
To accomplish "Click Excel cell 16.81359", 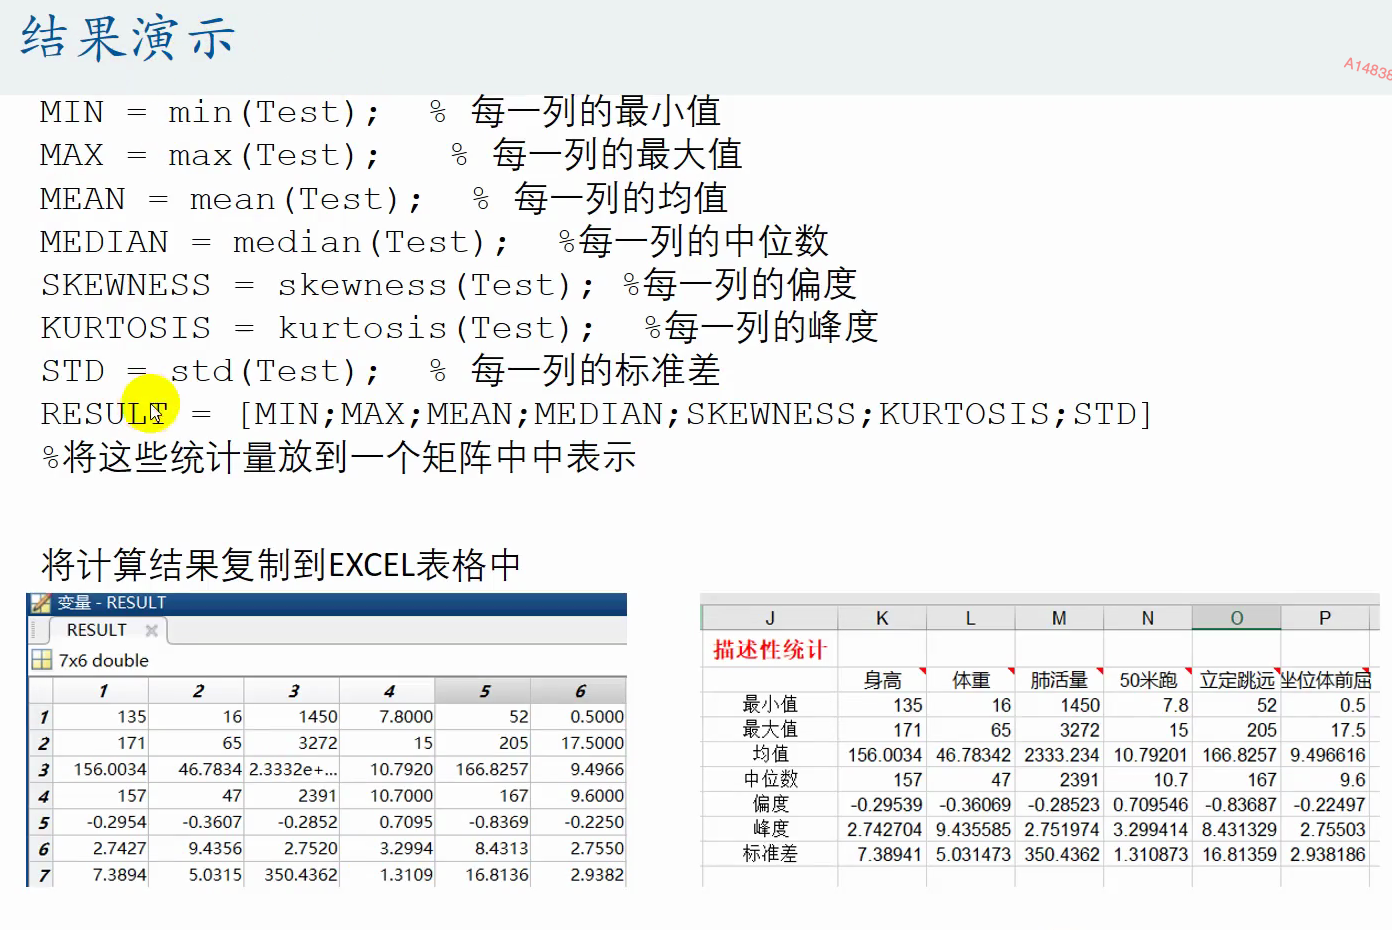I will point(1236,854).
